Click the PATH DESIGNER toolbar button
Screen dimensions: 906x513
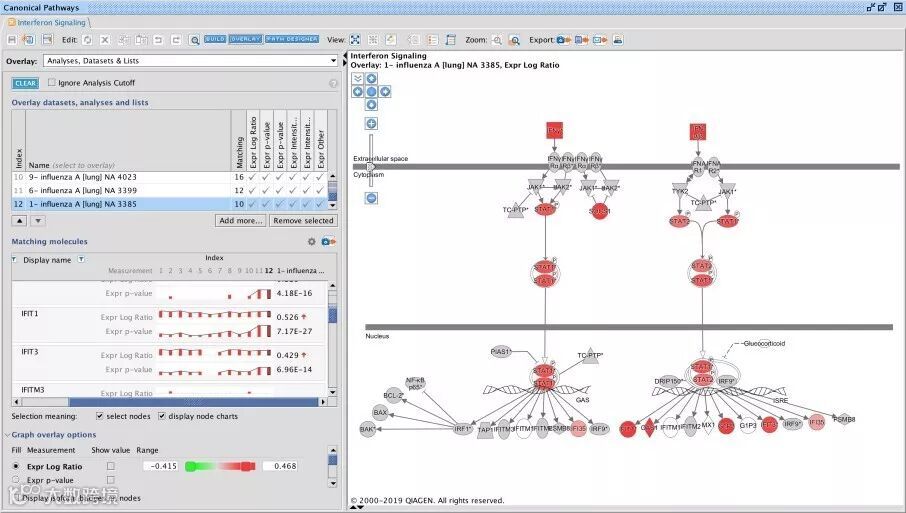(x=292, y=39)
